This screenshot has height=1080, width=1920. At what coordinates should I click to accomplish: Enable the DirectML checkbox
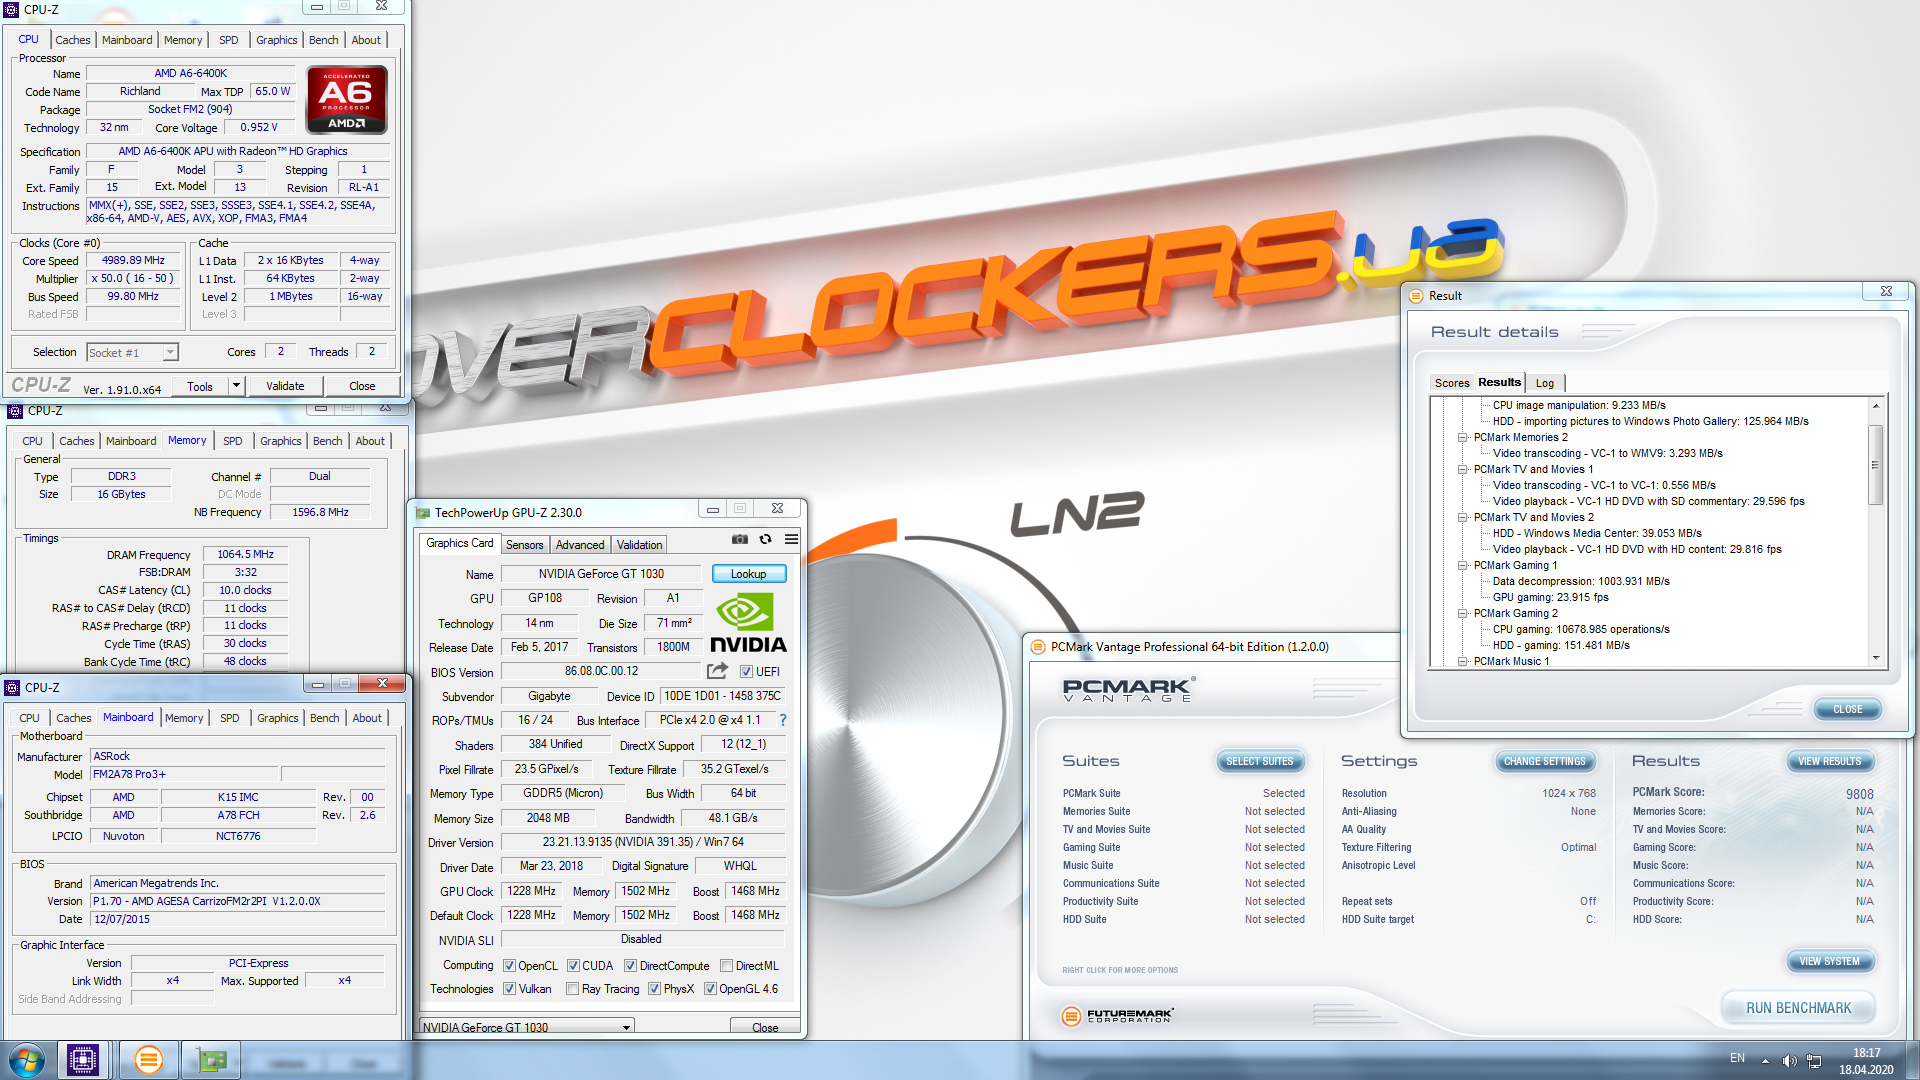click(x=727, y=966)
